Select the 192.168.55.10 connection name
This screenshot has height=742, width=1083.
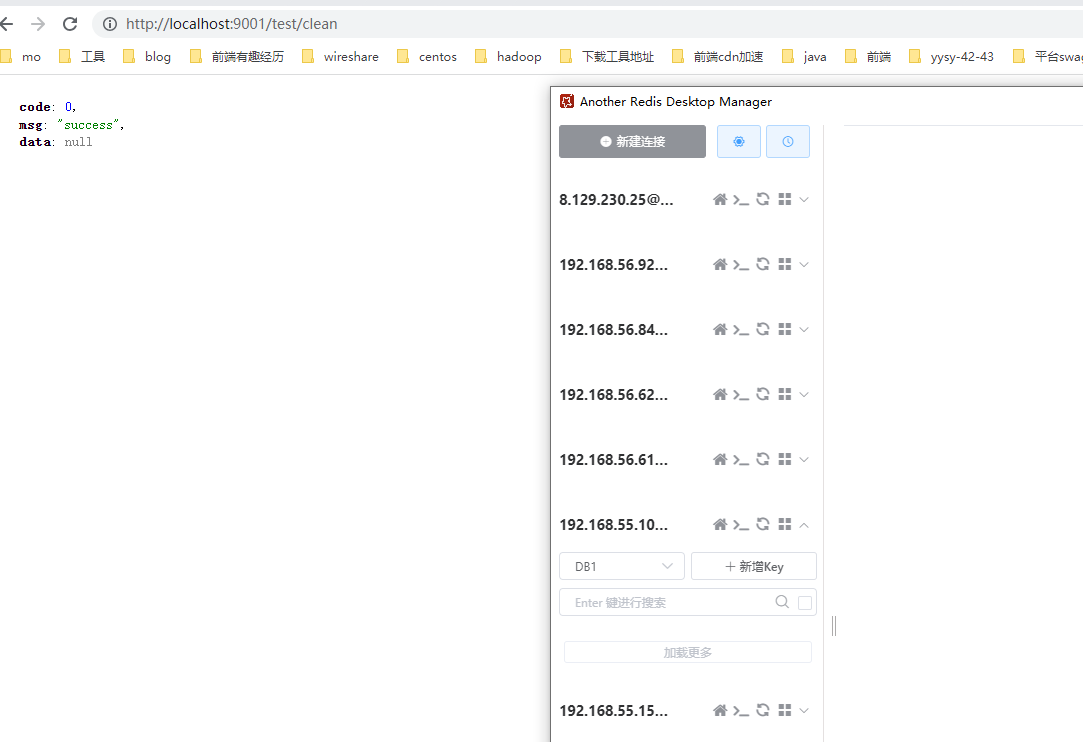[x=613, y=524]
